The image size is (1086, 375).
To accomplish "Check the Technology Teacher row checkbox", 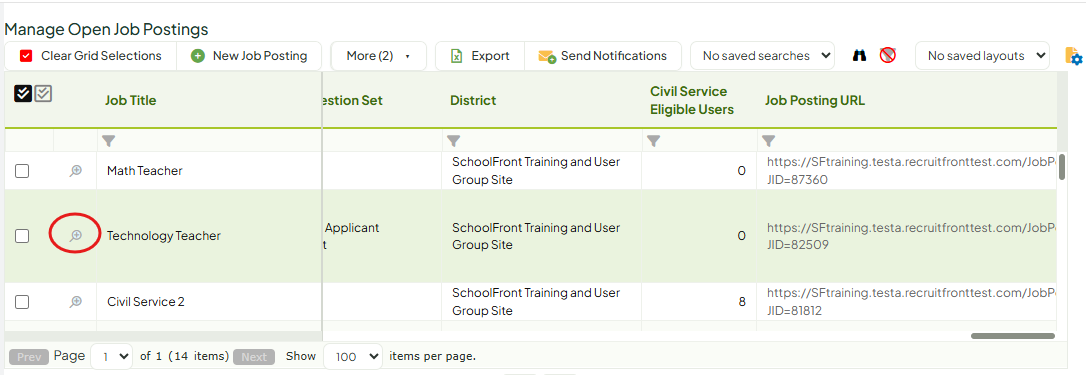I will click(22, 236).
